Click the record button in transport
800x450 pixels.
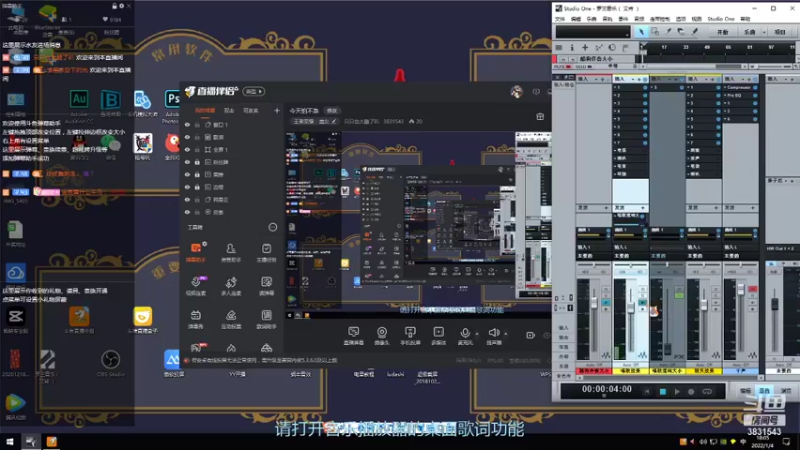coord(691,392)
